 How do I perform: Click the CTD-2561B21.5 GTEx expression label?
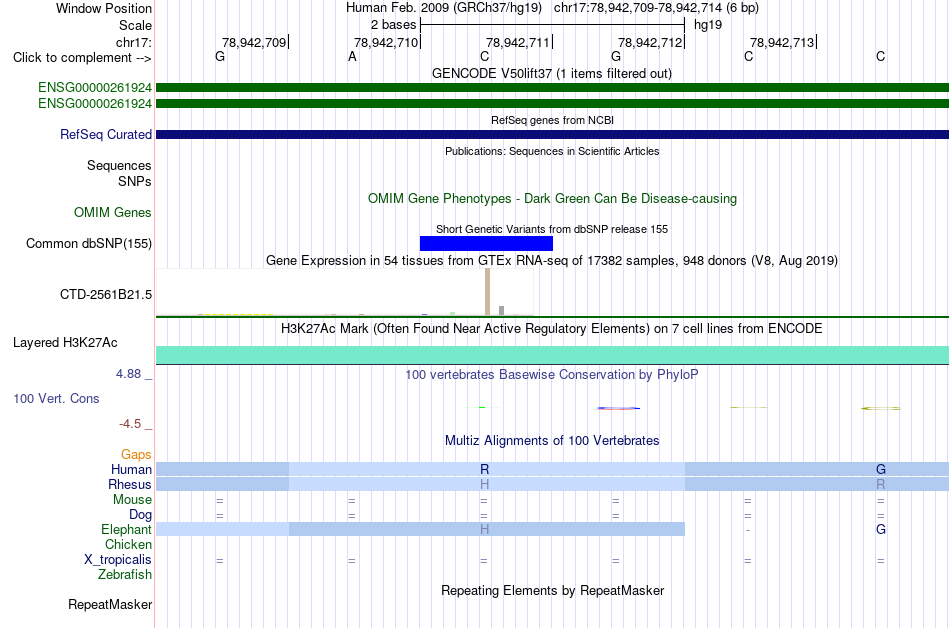pyautogui.click(x=105, y=294)
